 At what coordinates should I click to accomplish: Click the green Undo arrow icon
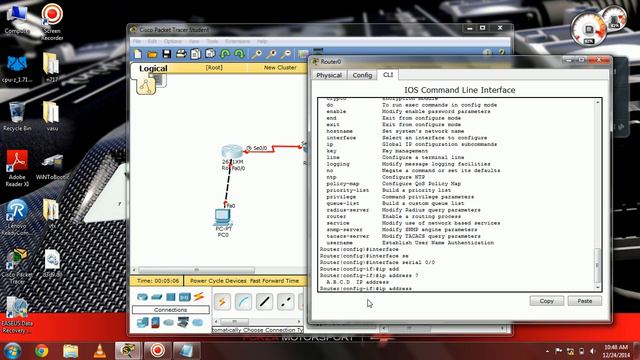point(224,54)
